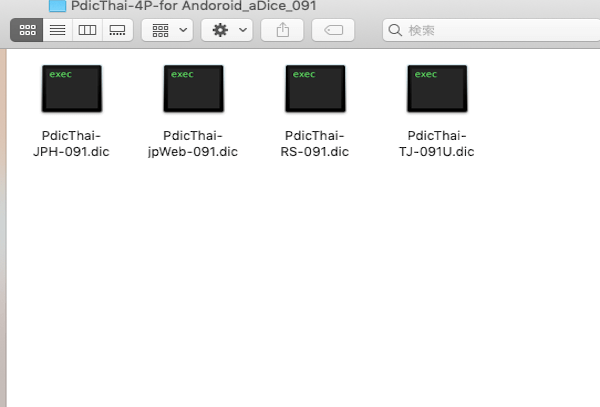Switch to icon view mode
The width and height of the screenshot is (600, 407).
coord(26,30)
